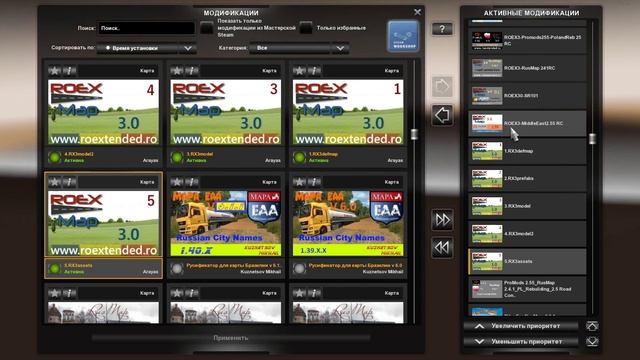Toggle green active indicator of 1.RX3defmap card
The height and width of the screenshot is (360, 640).
[x=299, y=157]
